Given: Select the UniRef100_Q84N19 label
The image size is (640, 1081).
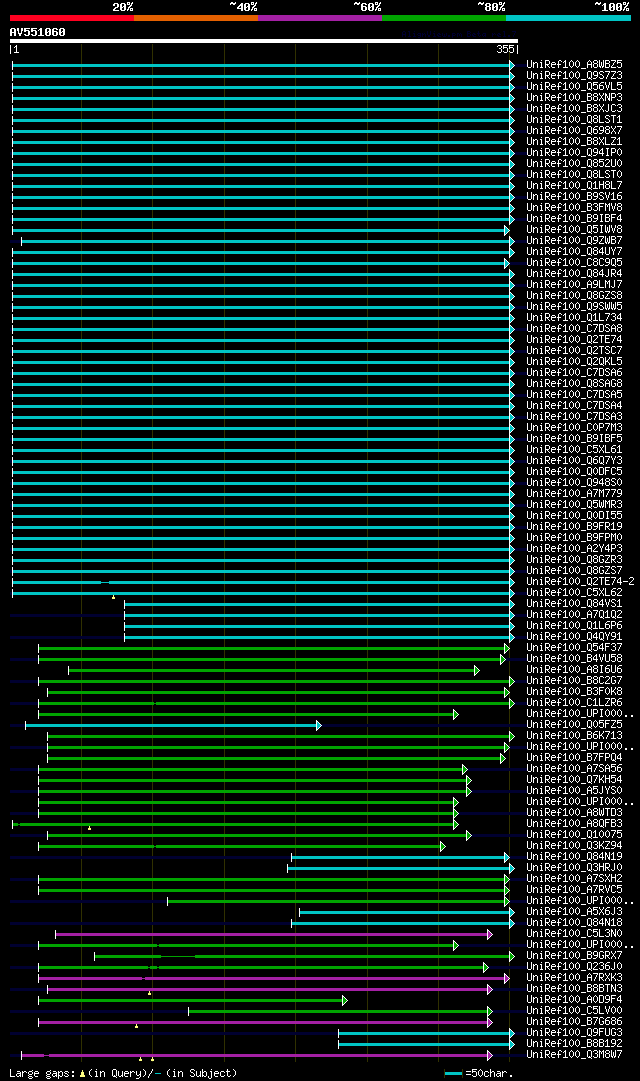Looking at the screenshot, I should click(x=574, y=857).
